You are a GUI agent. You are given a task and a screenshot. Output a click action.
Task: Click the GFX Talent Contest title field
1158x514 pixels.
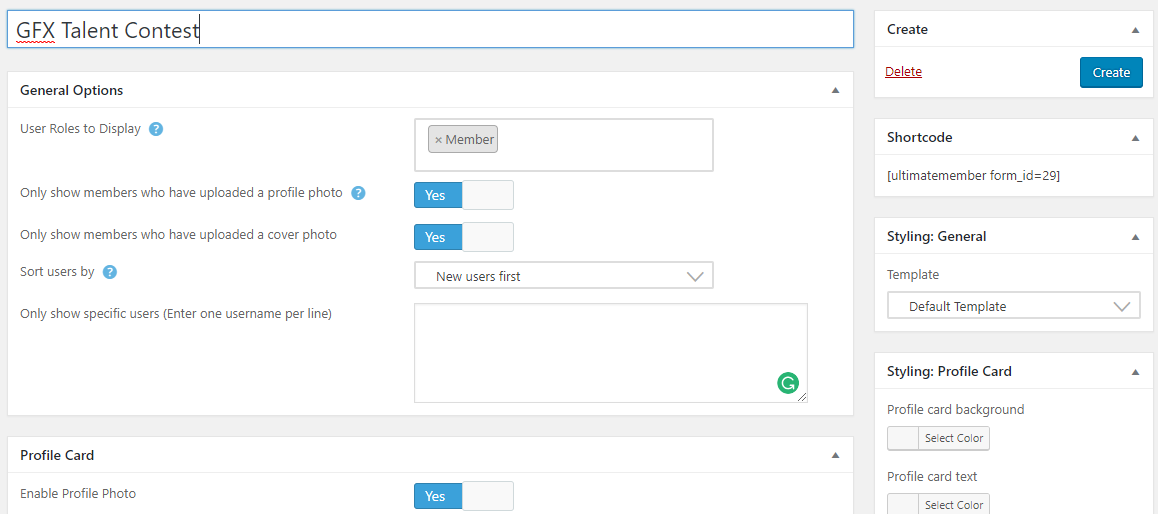[x=431, y=30]
